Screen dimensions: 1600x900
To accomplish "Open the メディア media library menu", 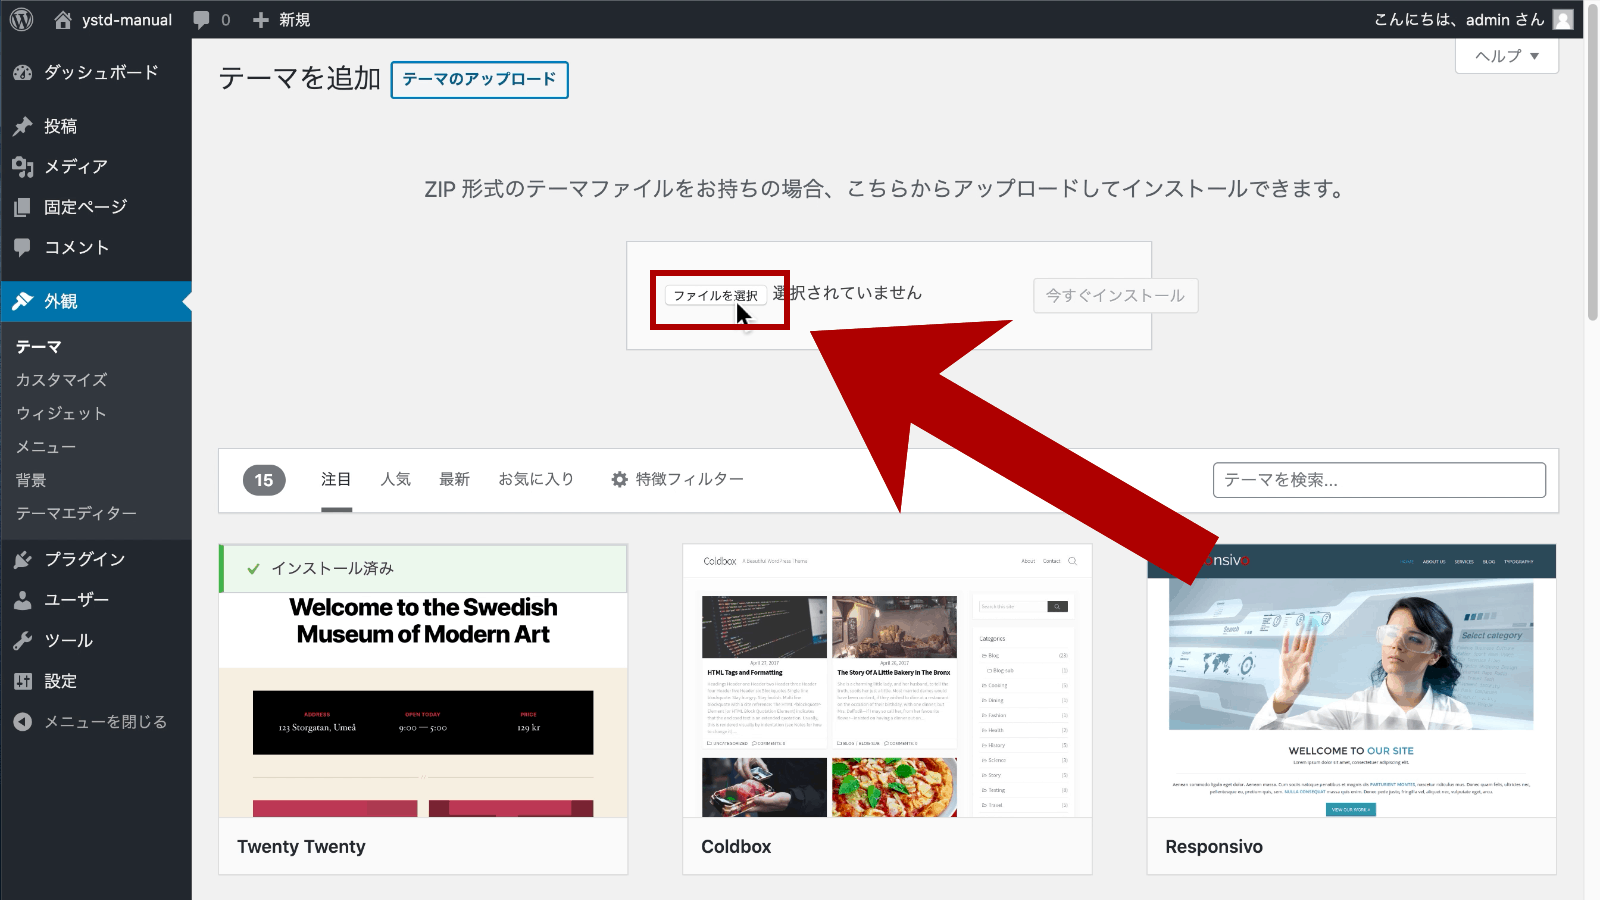I will [96, 166].
